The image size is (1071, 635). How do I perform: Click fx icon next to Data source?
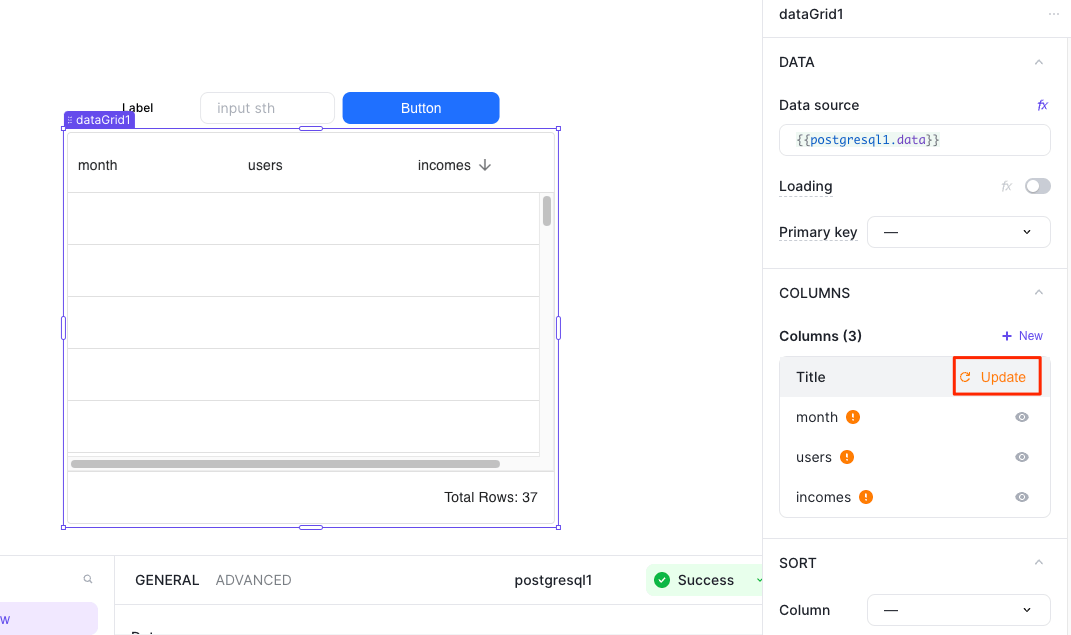(x=1042, y=105)
